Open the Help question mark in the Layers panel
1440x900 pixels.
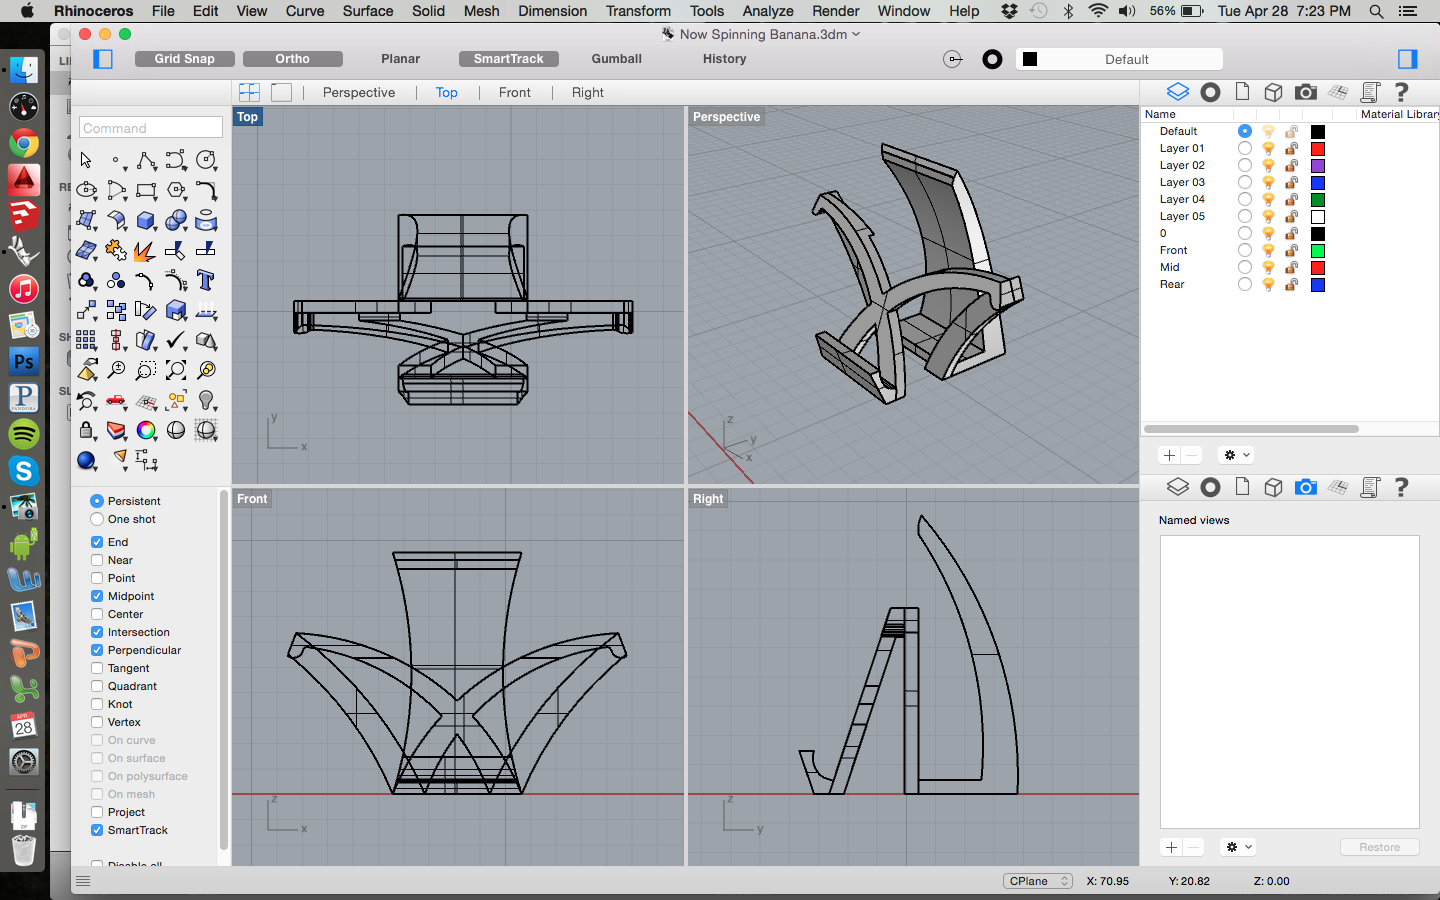click(1401, 92)
